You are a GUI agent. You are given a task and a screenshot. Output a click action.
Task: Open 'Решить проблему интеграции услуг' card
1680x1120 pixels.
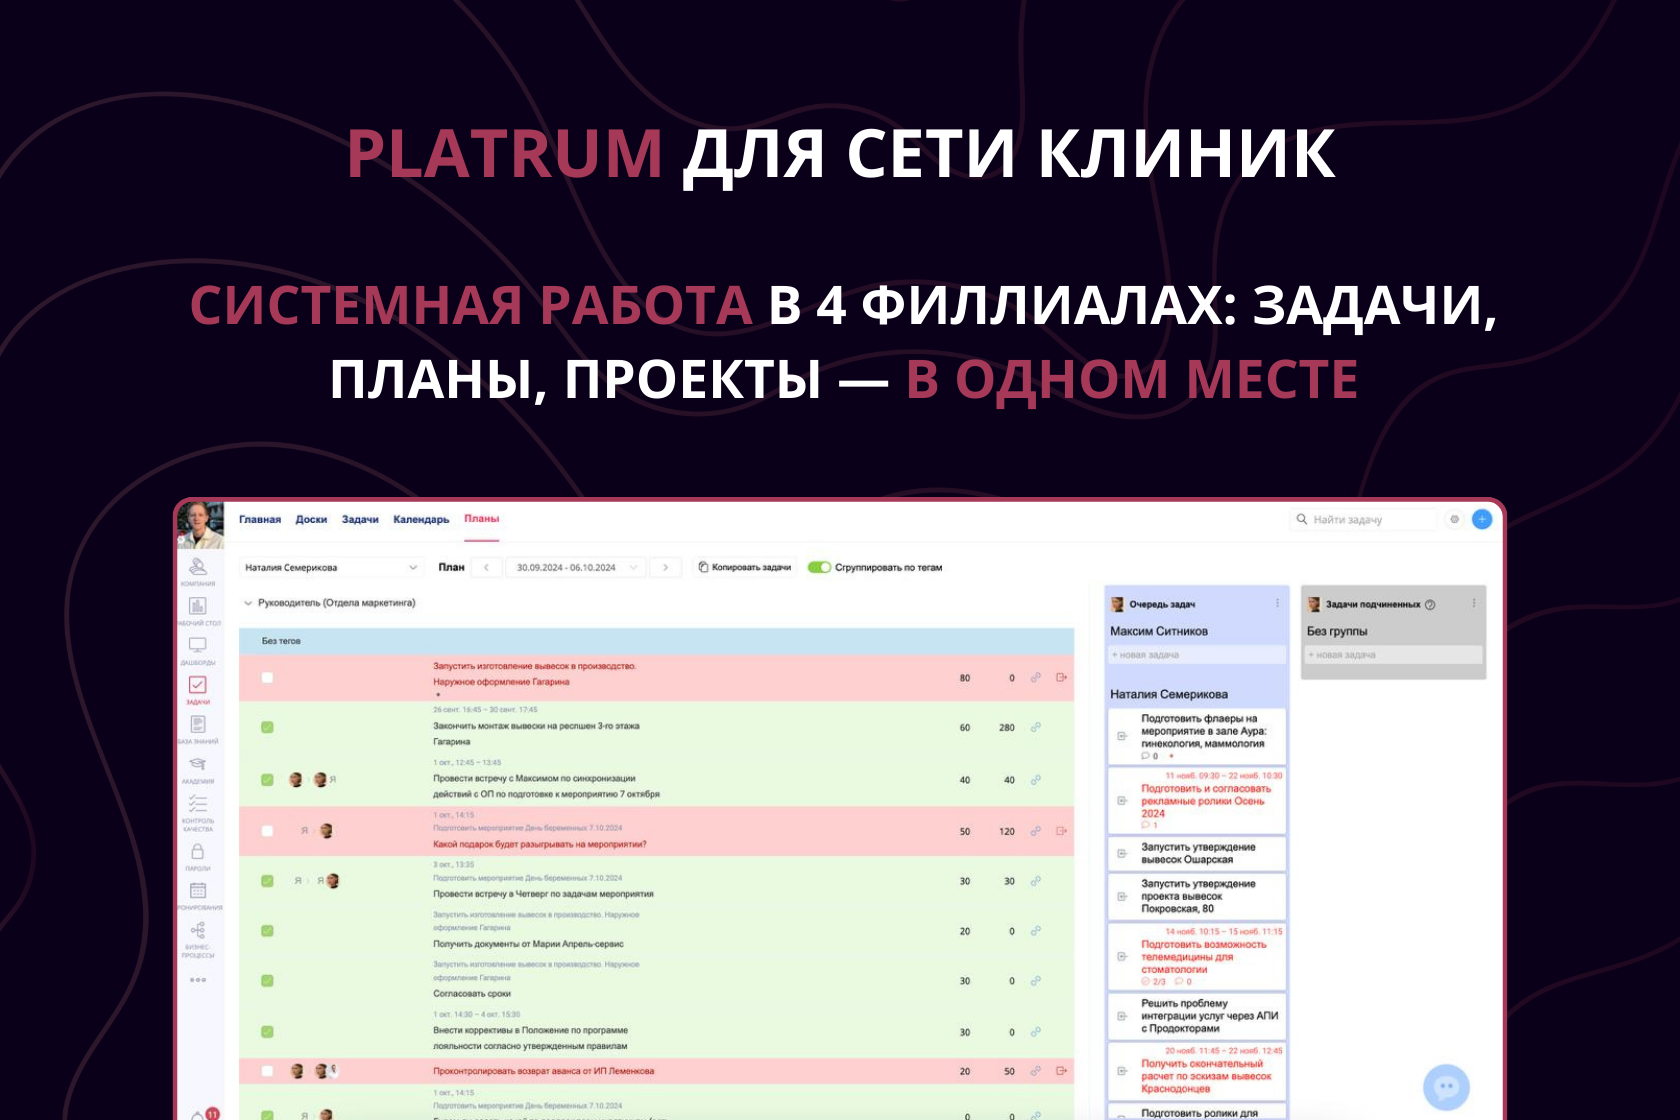pos(1197,1016)
